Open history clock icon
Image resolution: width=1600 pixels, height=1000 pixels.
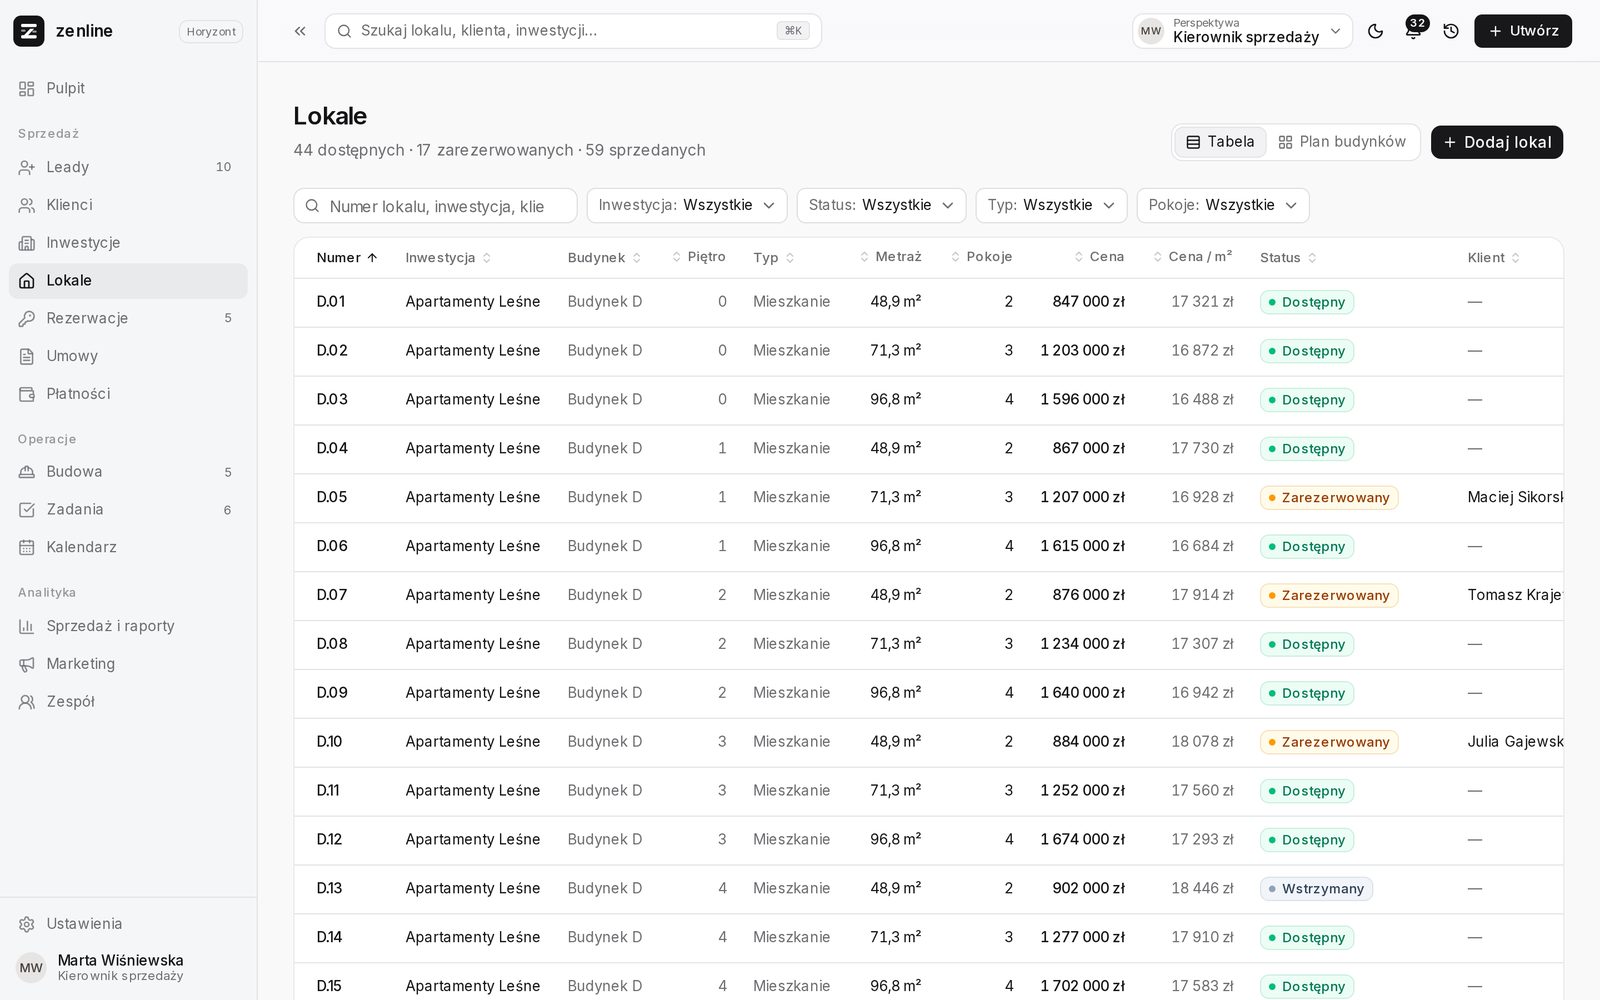[x=1451, y=31]
